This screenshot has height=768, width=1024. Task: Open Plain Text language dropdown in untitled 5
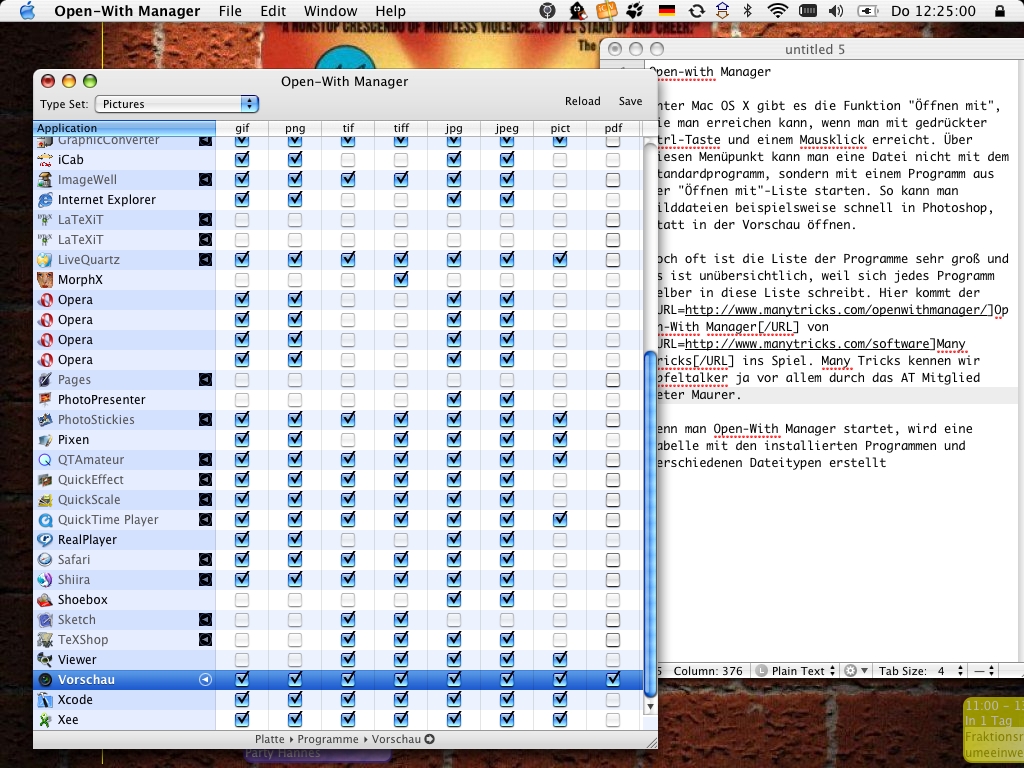point(796,671)
